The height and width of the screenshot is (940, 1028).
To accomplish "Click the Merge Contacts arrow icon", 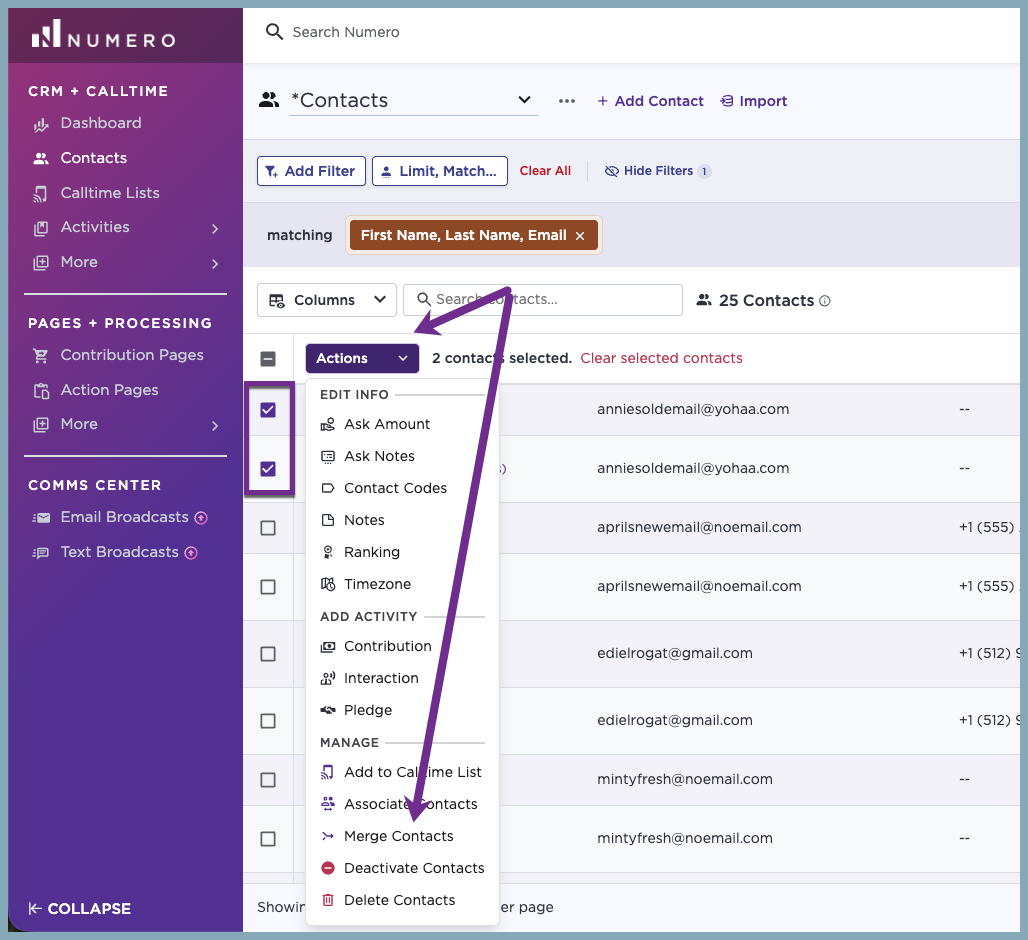I will click(x=328, y=836).
